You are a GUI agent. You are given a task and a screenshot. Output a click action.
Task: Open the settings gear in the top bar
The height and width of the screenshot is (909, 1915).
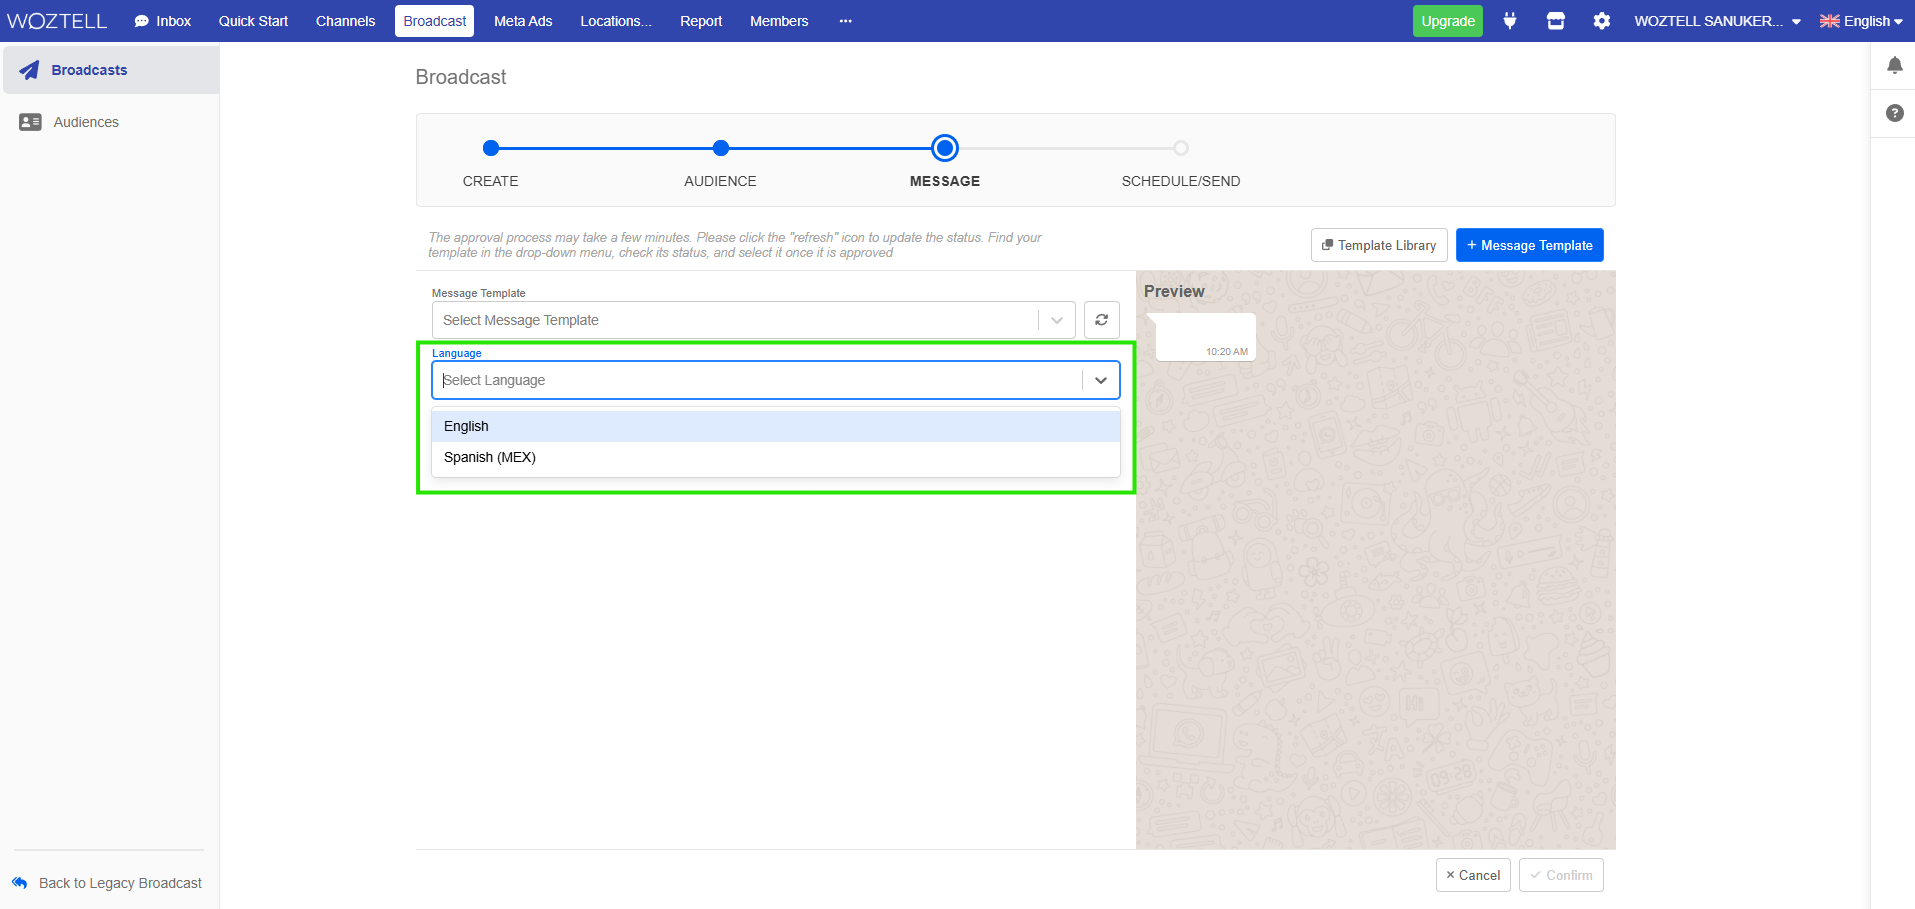point(1601,20)
